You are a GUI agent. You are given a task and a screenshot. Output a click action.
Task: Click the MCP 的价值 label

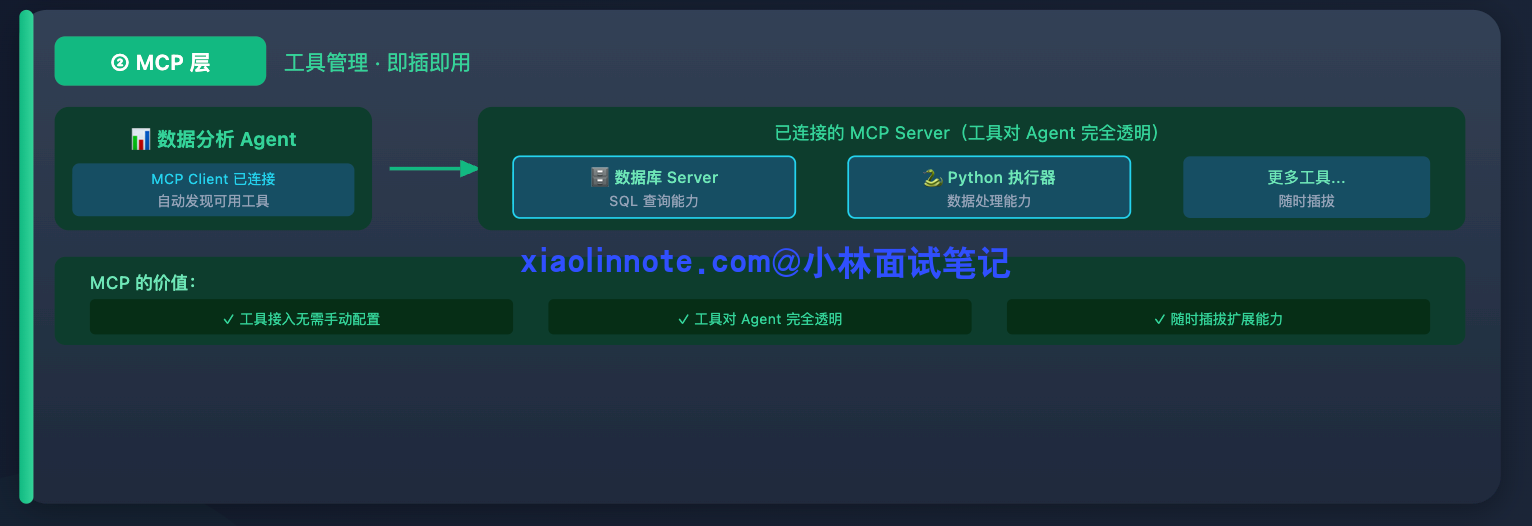point(143,283)
